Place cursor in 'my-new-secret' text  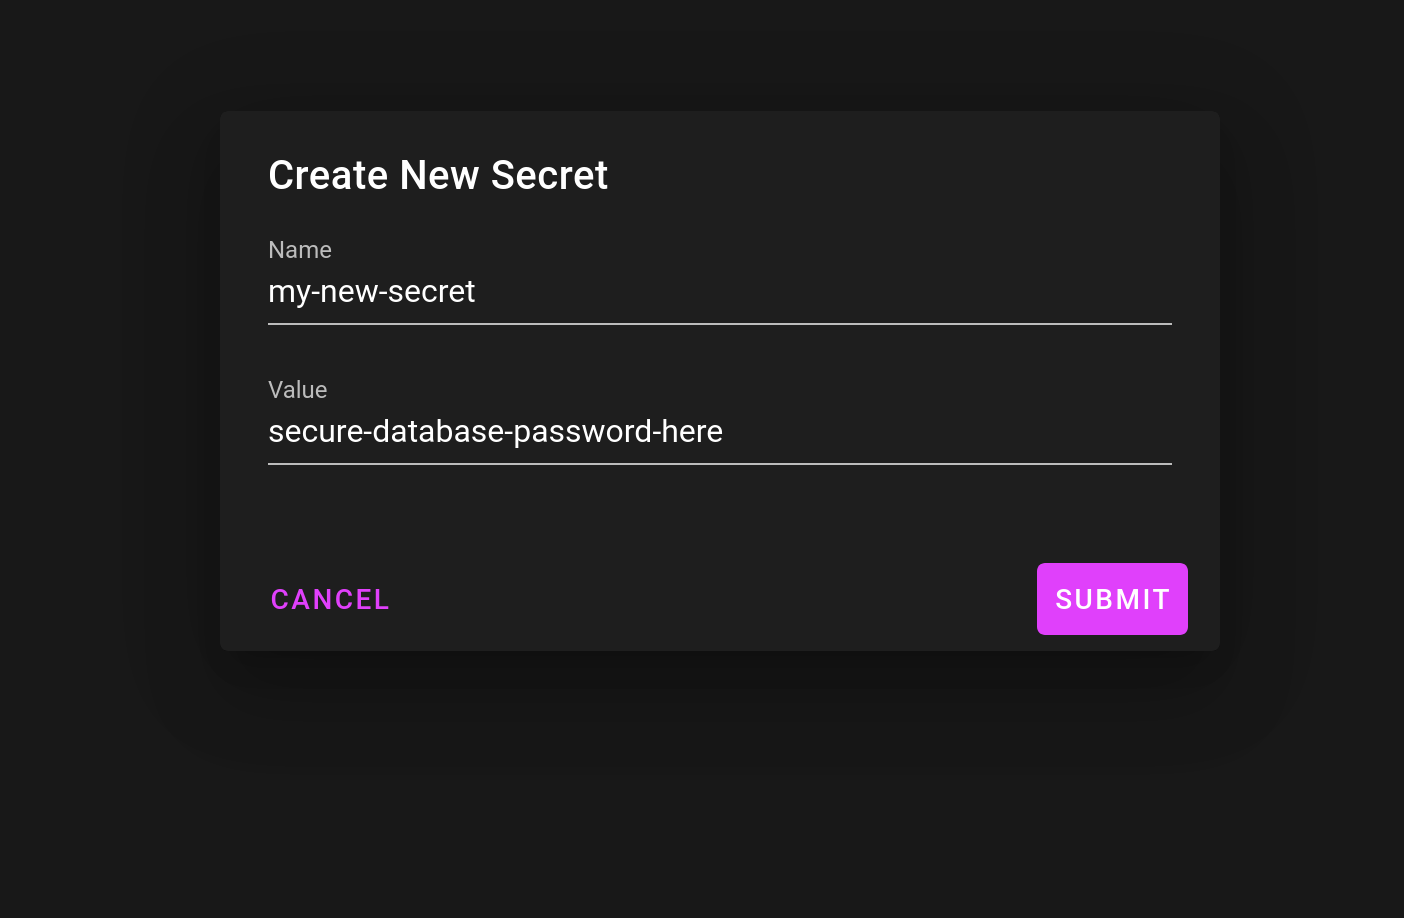pyautogui.click(x=372, y=292)
